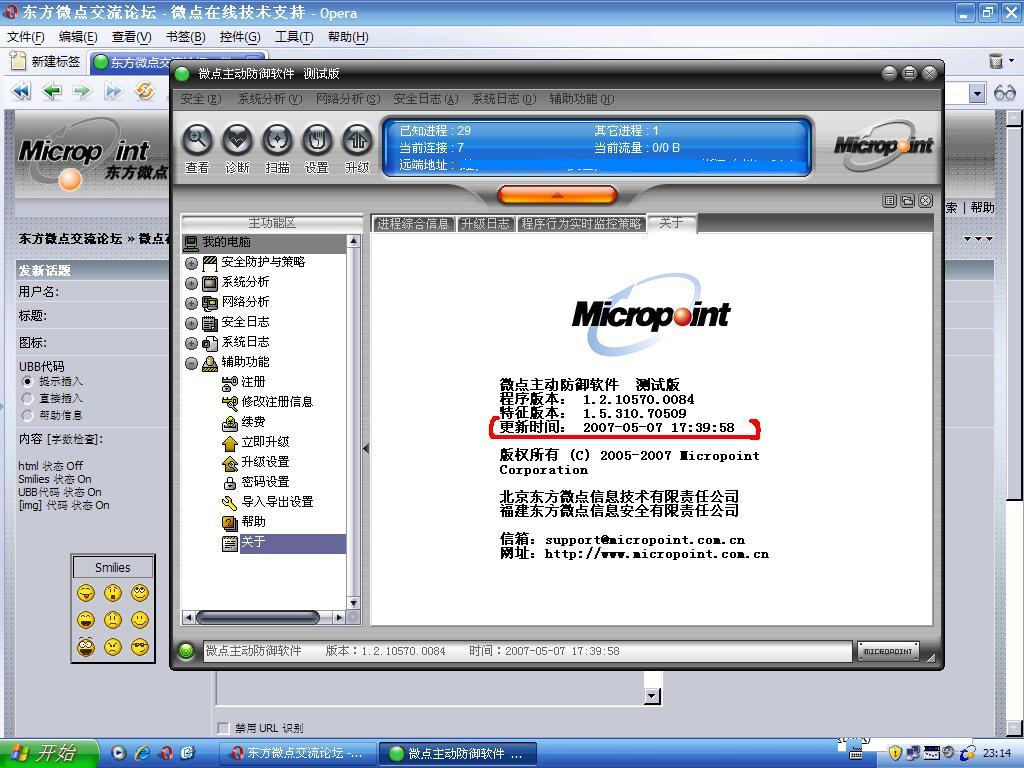
Task: Open the 诊断 diagnosis tool
Action: coord(237,140)
